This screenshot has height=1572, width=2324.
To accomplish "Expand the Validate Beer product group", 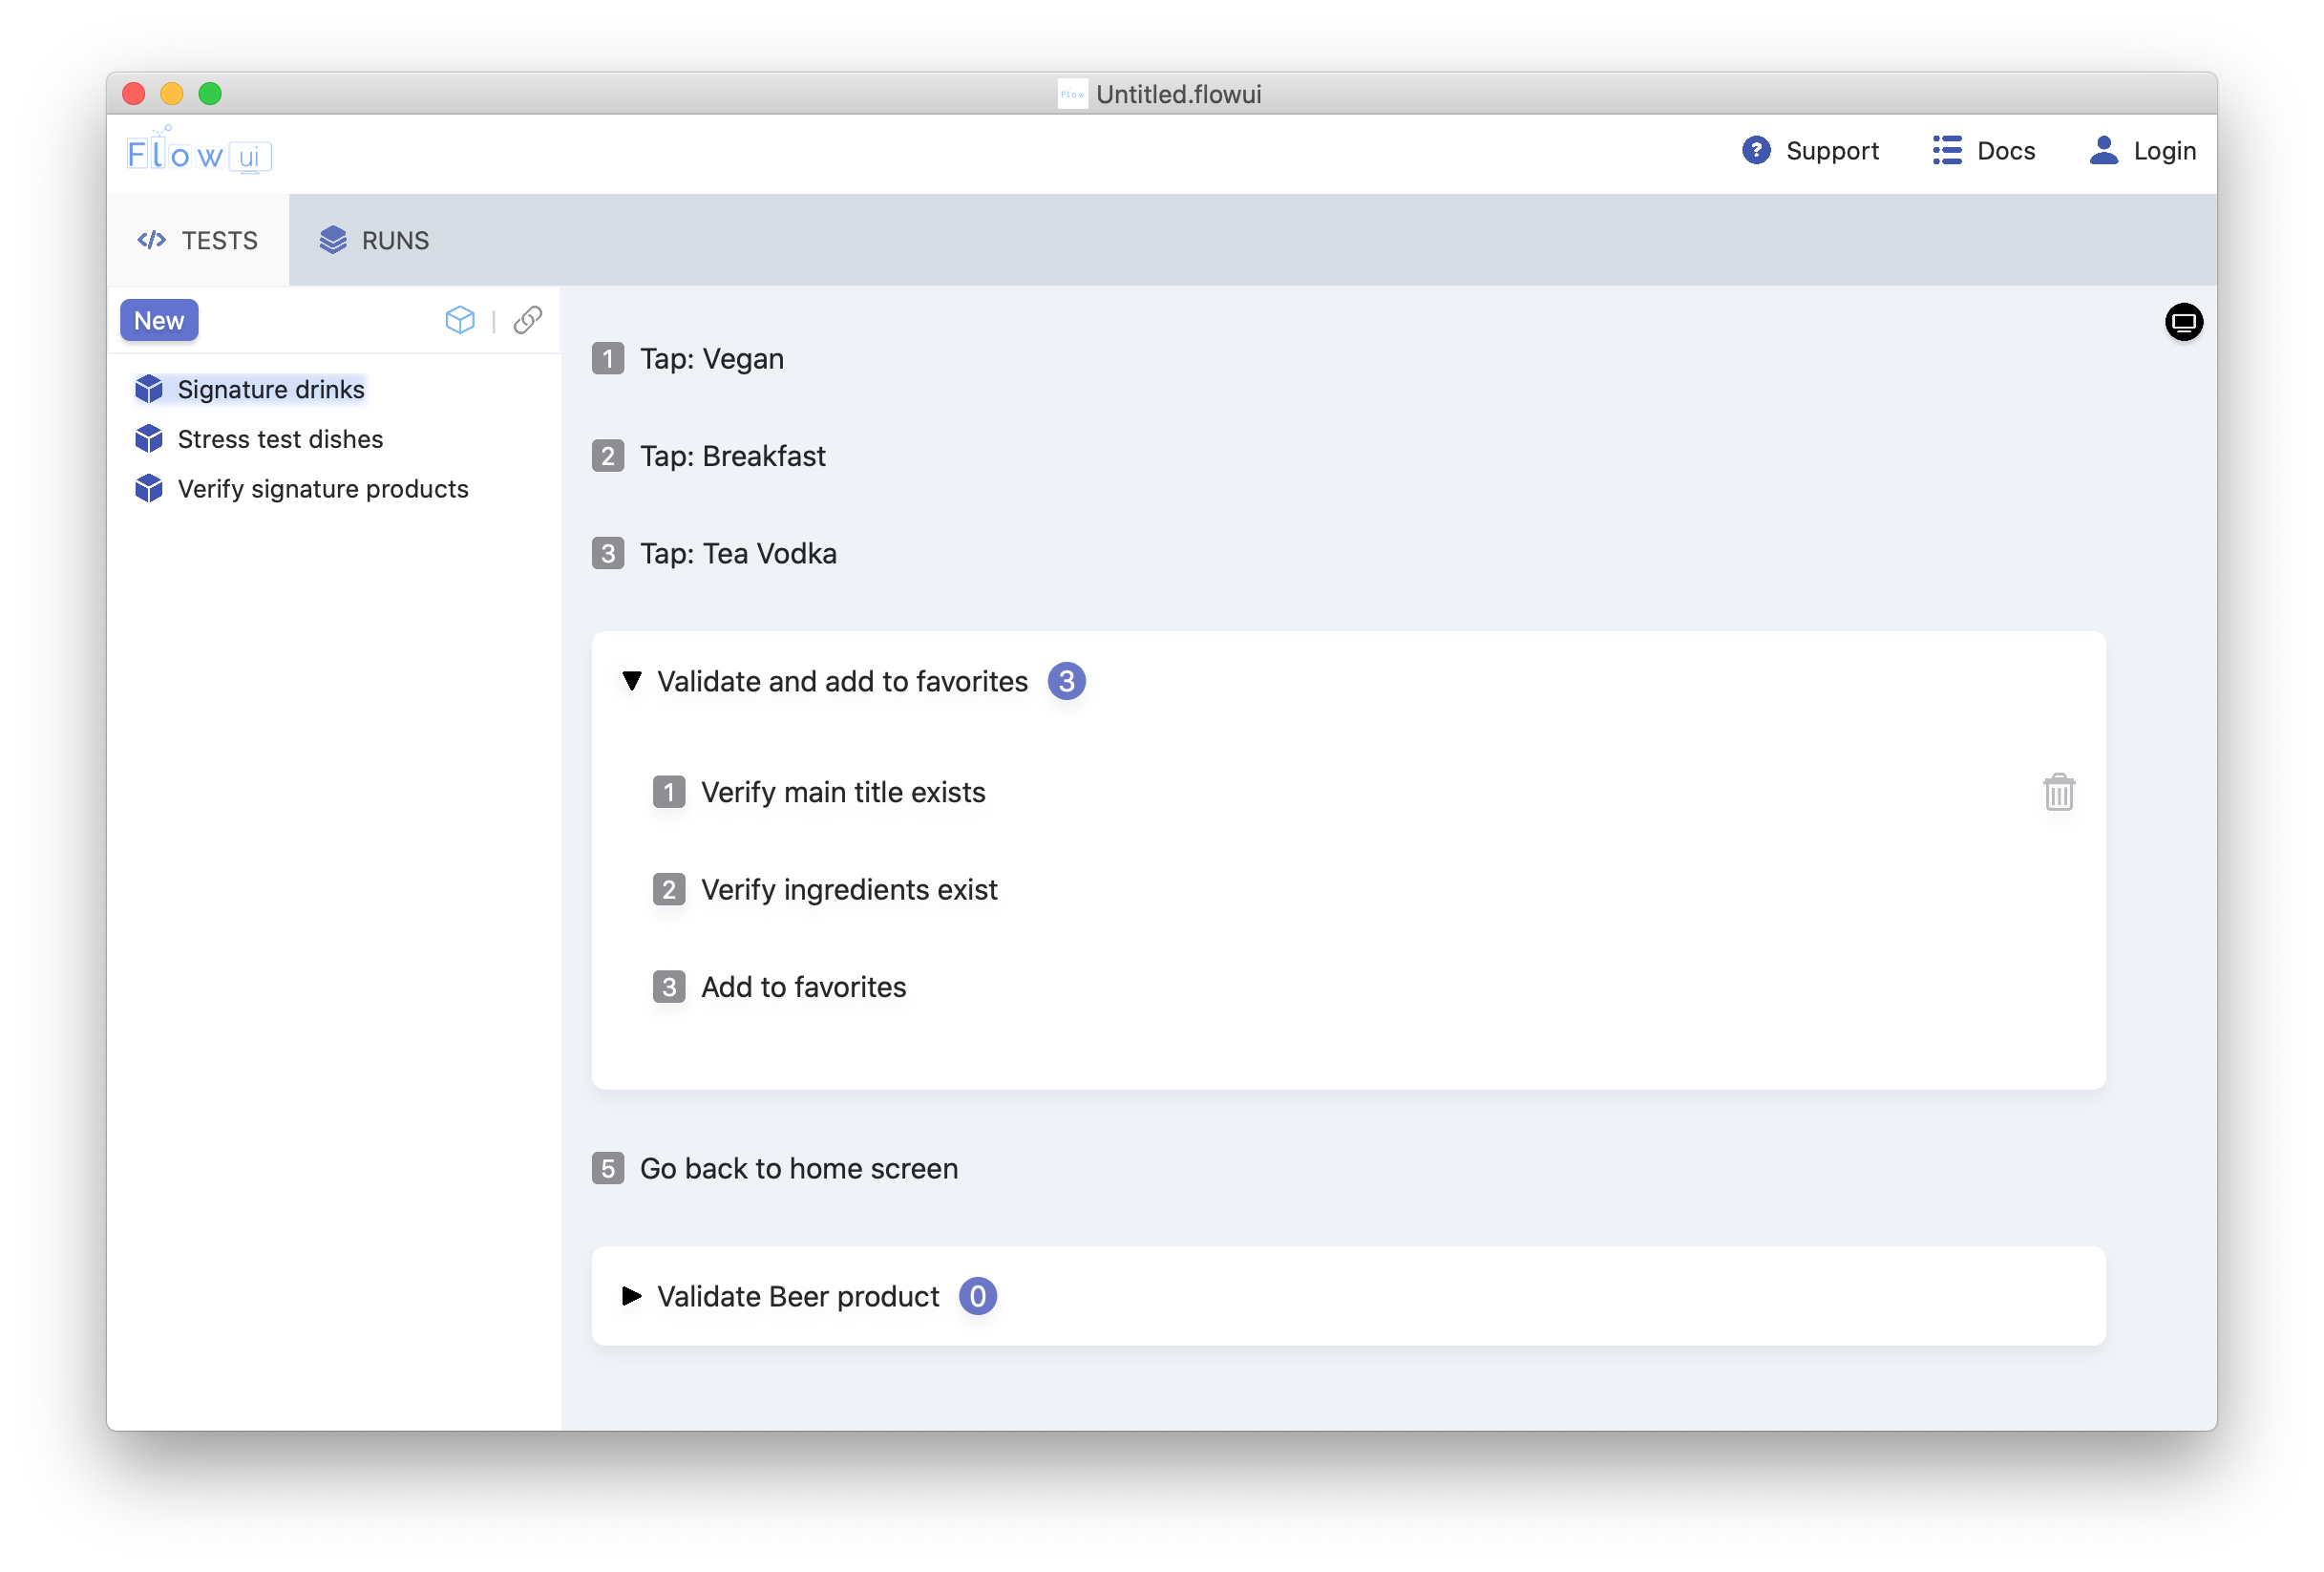I will tap(632, 1296).
